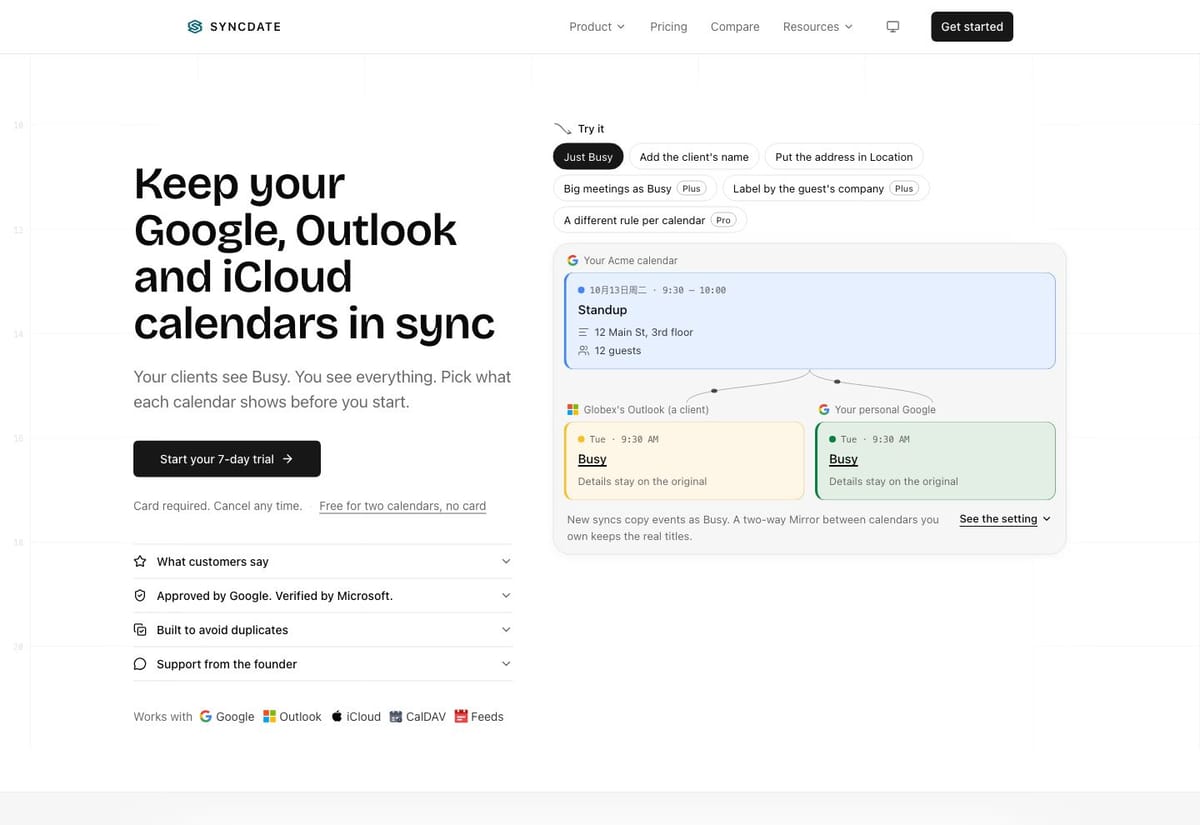Click the Outlook icon beside Globex's Outlook
1200x825 pixels.
tap(573, 410)
